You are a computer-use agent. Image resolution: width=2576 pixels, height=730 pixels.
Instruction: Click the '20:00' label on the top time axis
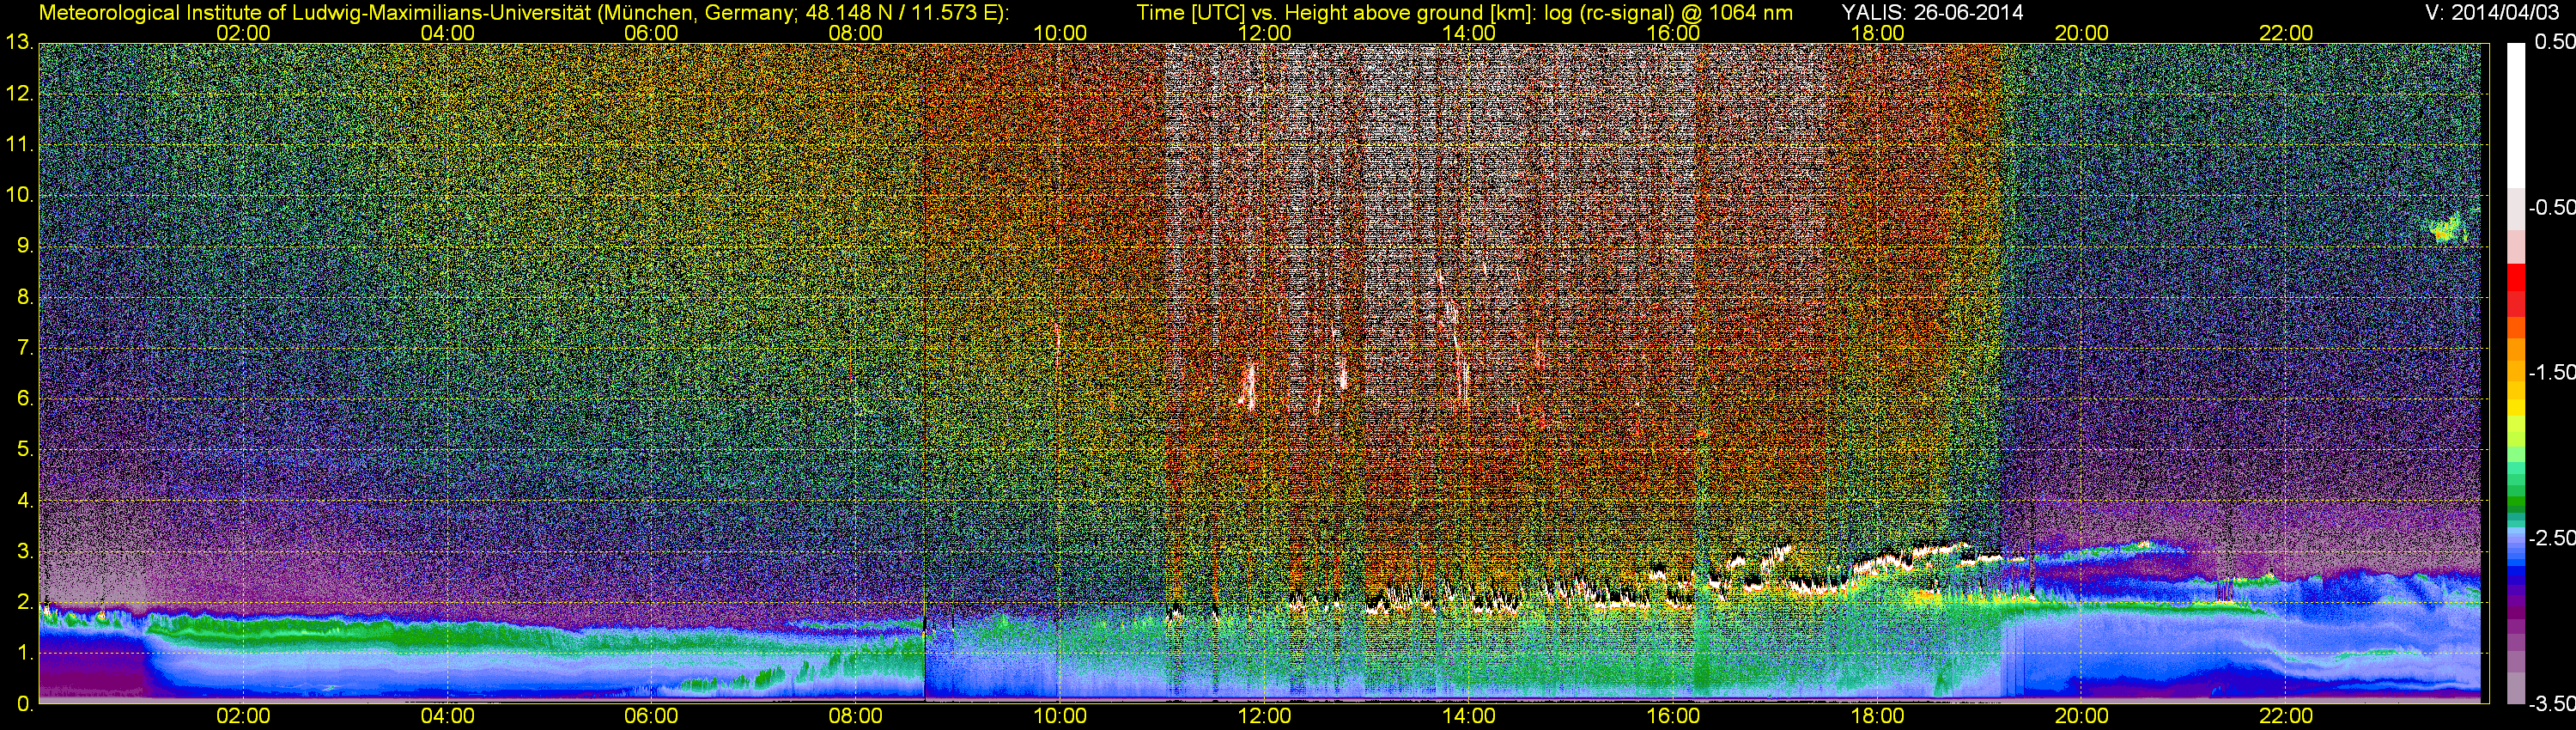(2082, 33)
